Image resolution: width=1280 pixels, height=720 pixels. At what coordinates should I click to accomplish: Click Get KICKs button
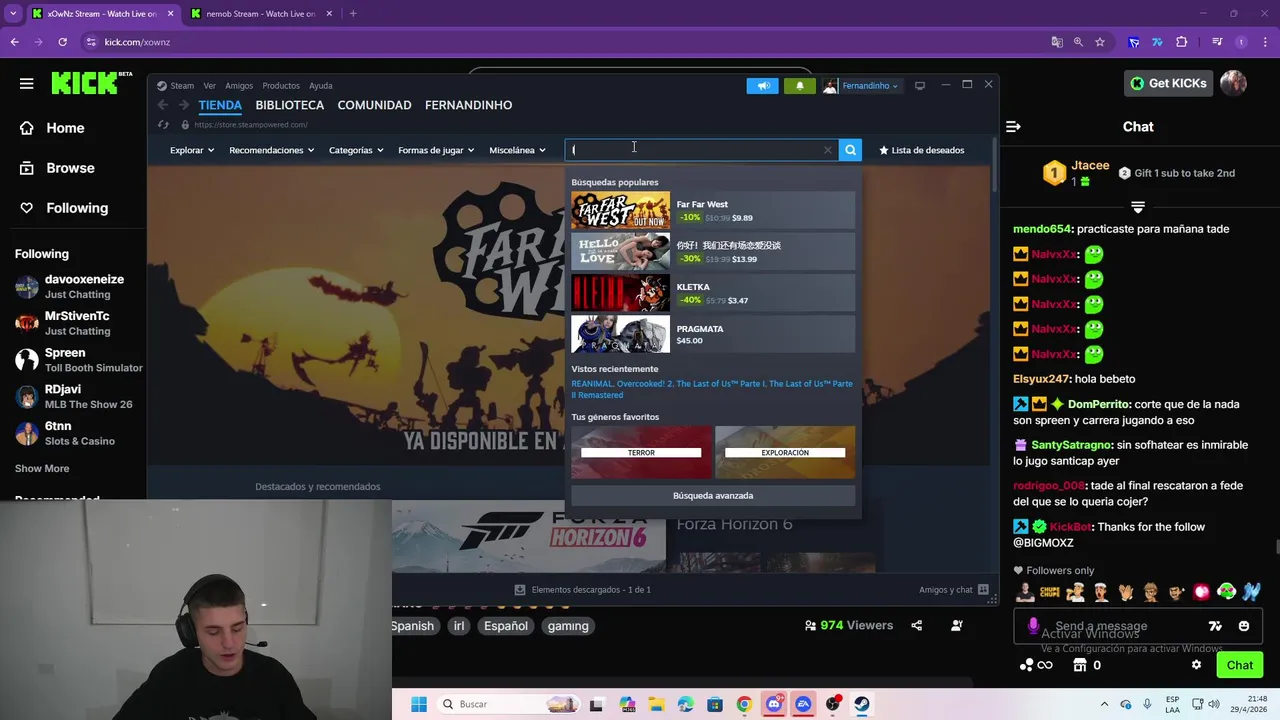click(1169, 83)
